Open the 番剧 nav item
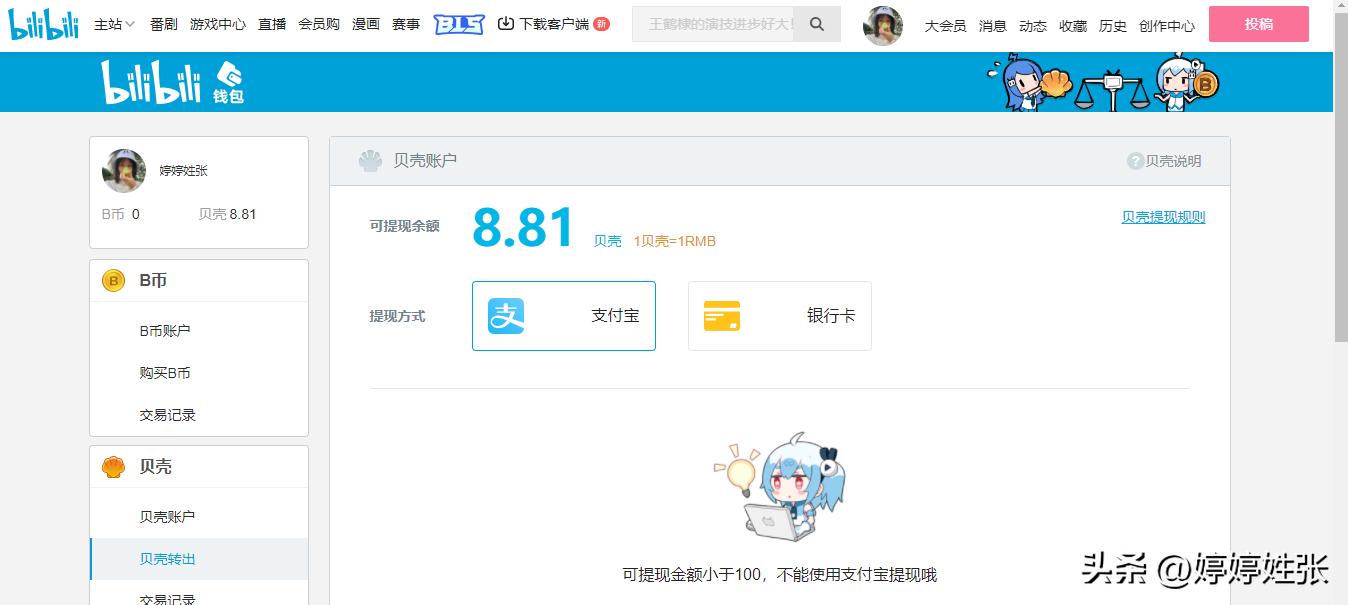The width and height of the screenshot is (1348, 605). click(164, 24)
